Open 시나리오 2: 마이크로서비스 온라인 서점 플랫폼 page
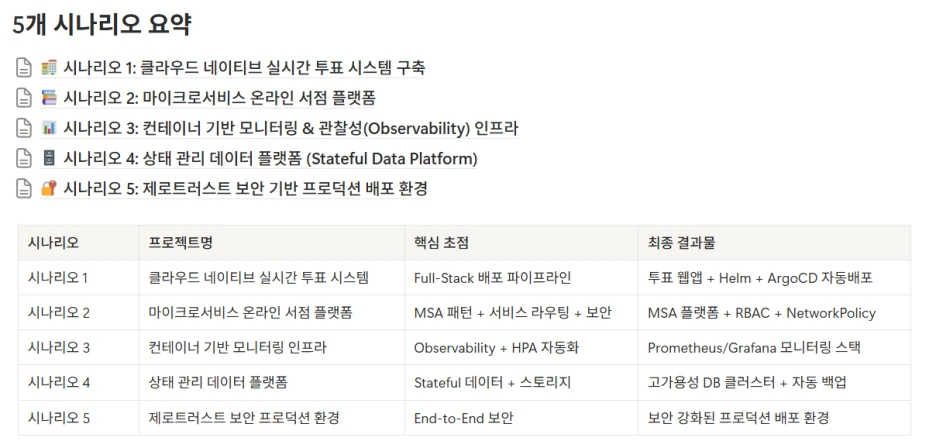Image resolution: width=936 pixels, height=448 pixels. [220, 98]
